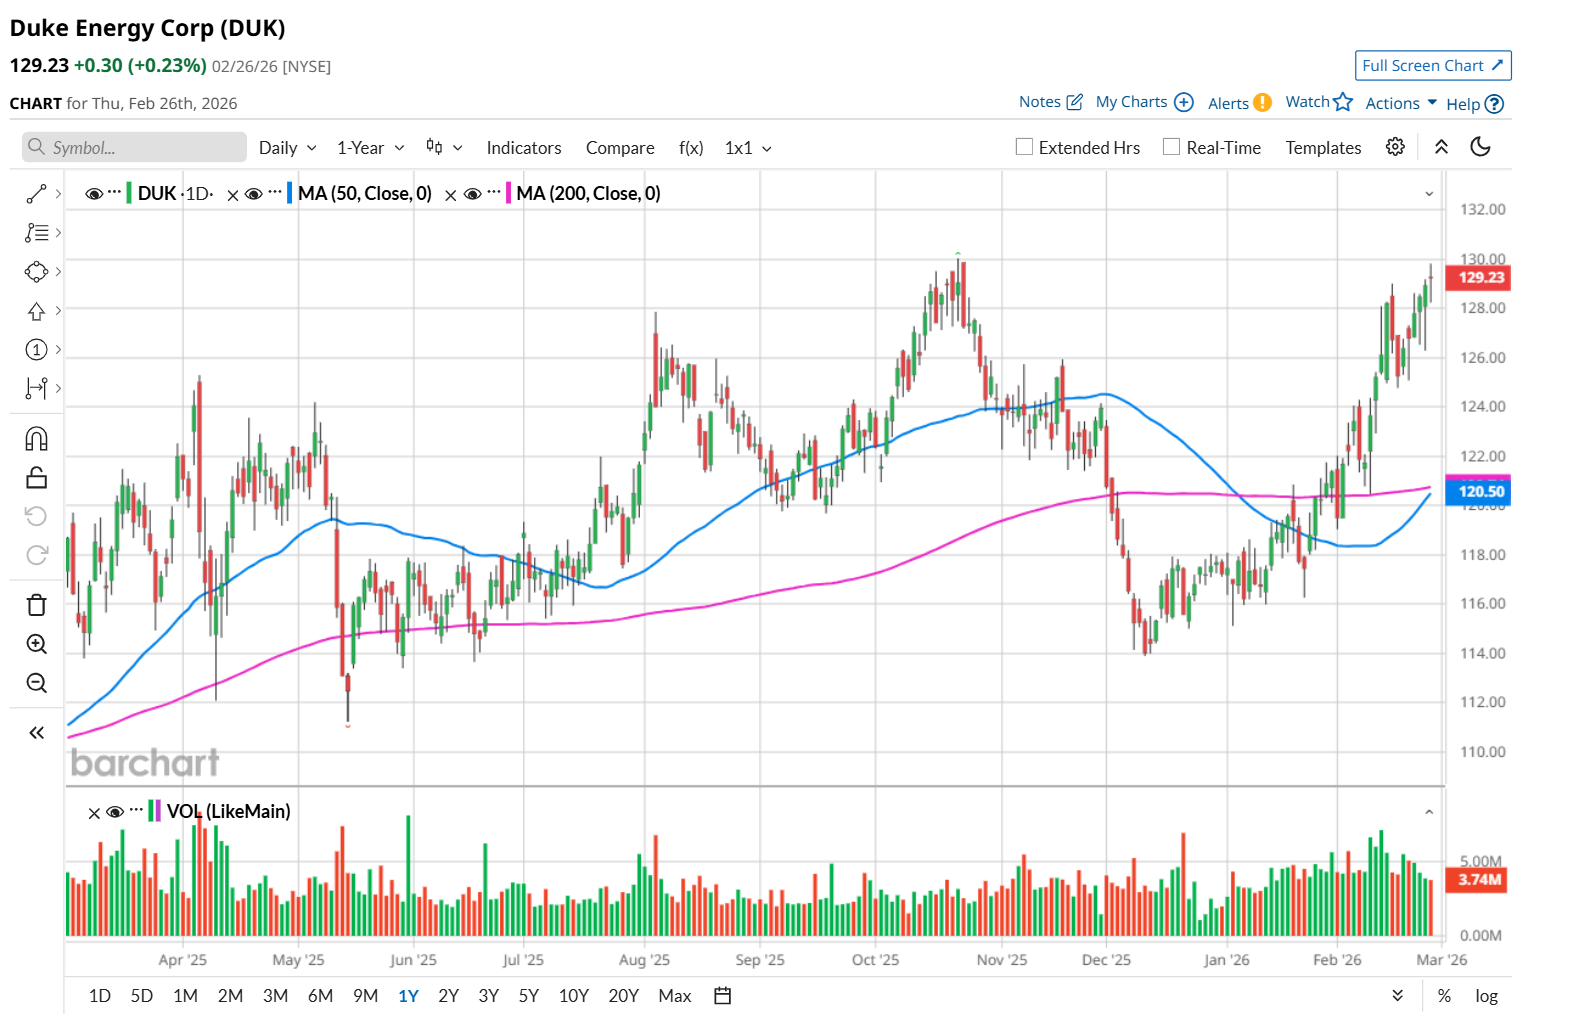Screen dimensions: 1573x1033
Task: Check the Real-Time checkbox
Action: click(x=1172, y=147)
